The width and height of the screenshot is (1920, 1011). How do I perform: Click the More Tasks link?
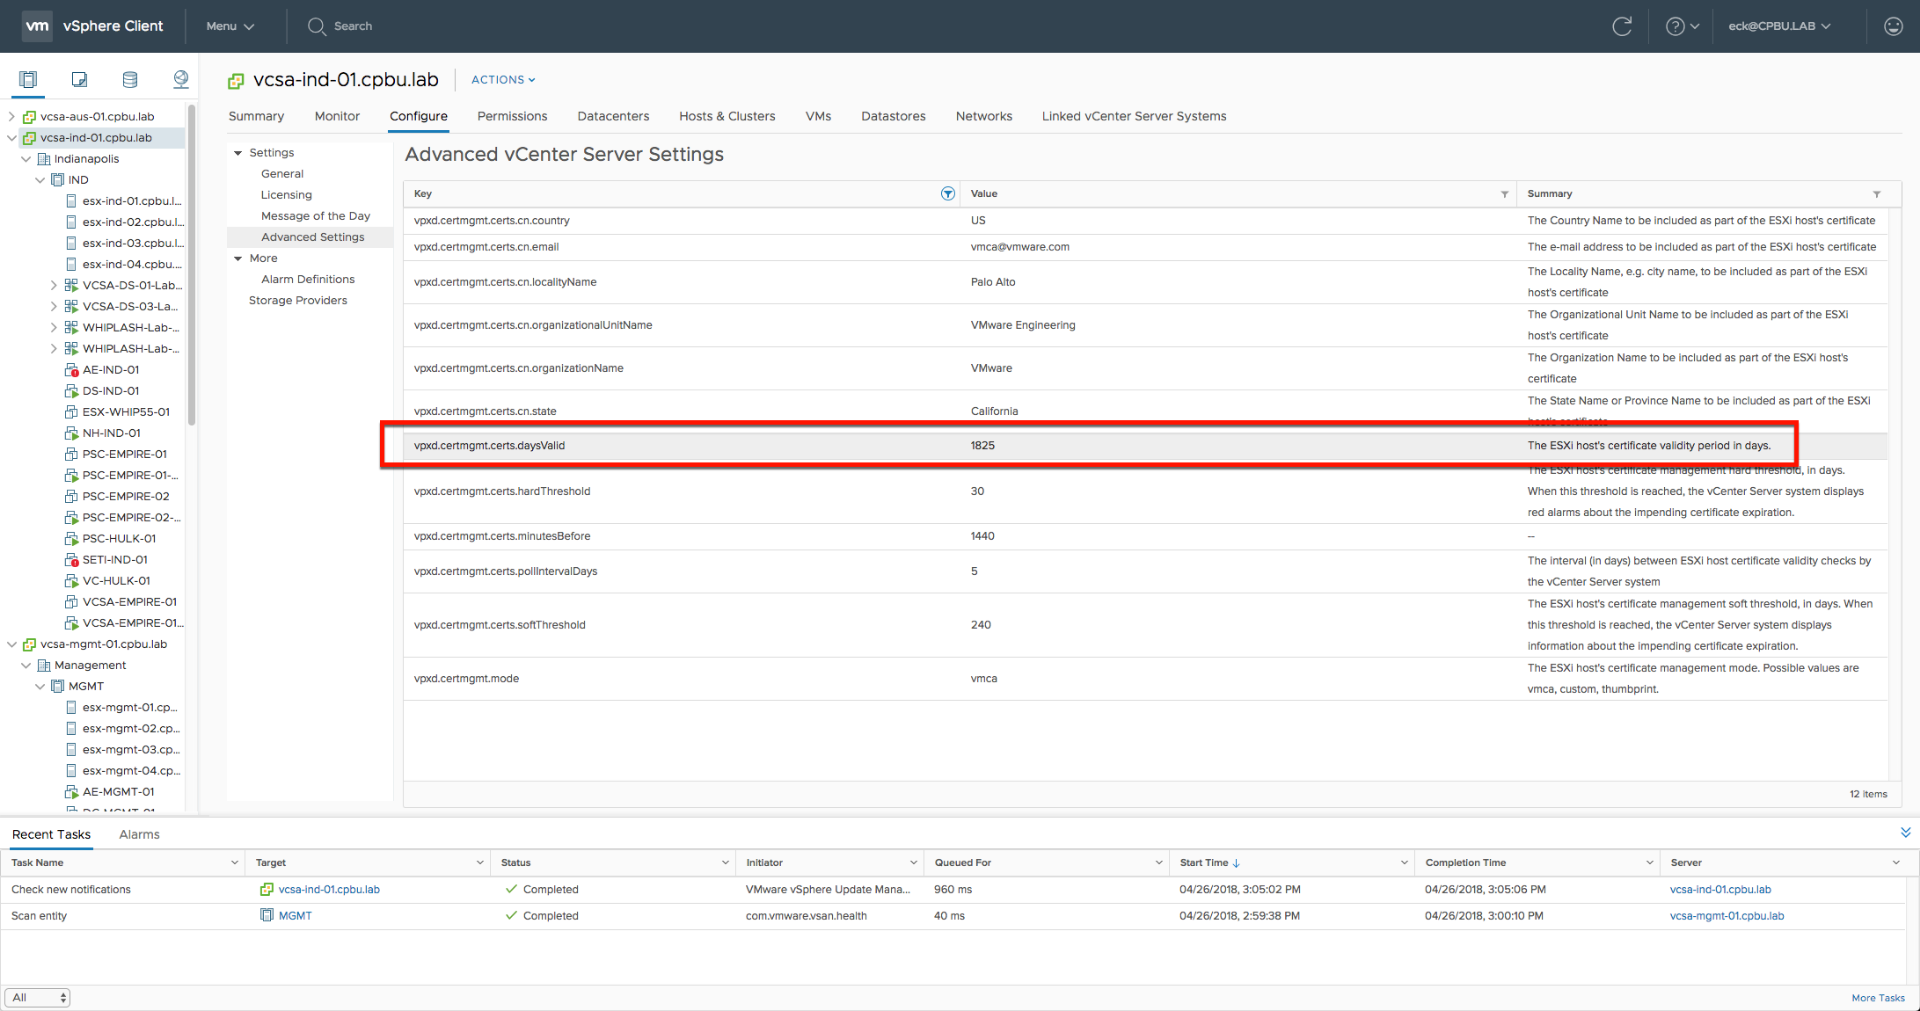(1878, 998)
